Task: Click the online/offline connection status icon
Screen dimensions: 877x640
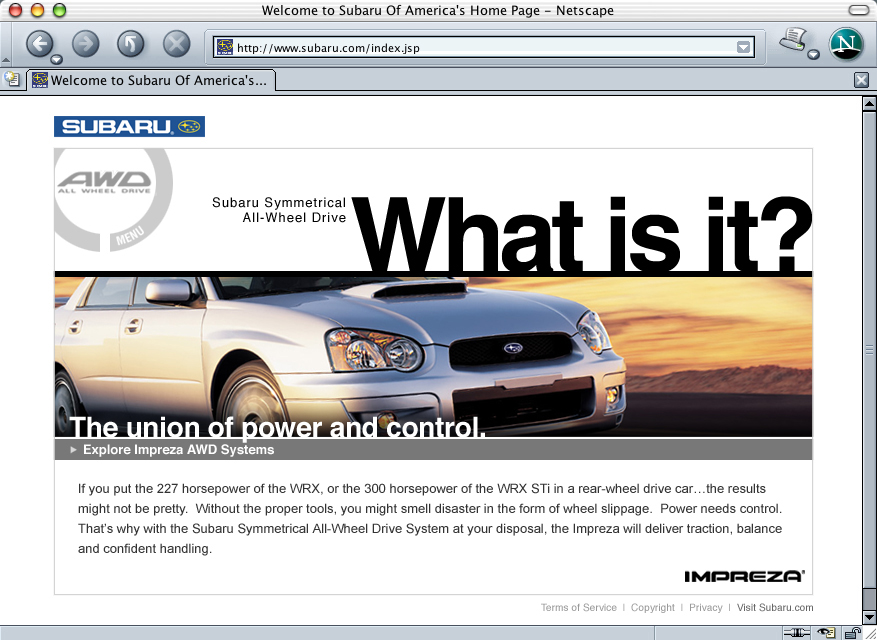Action: (797, 632)
